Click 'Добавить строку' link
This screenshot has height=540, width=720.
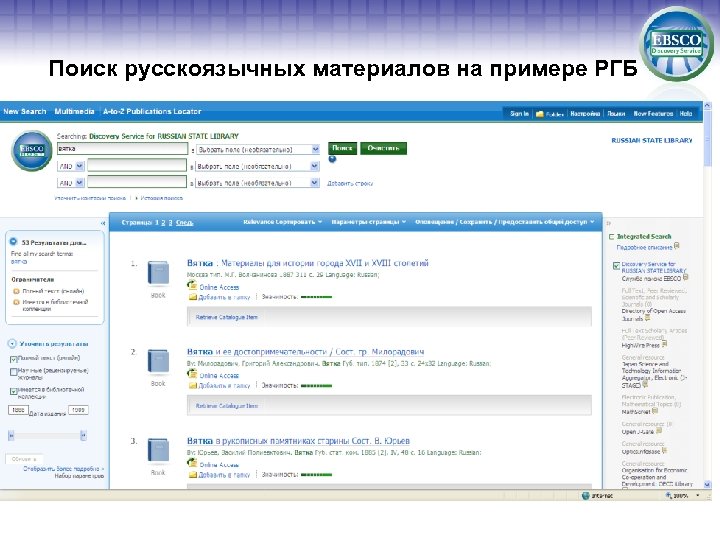click(349, 183)
